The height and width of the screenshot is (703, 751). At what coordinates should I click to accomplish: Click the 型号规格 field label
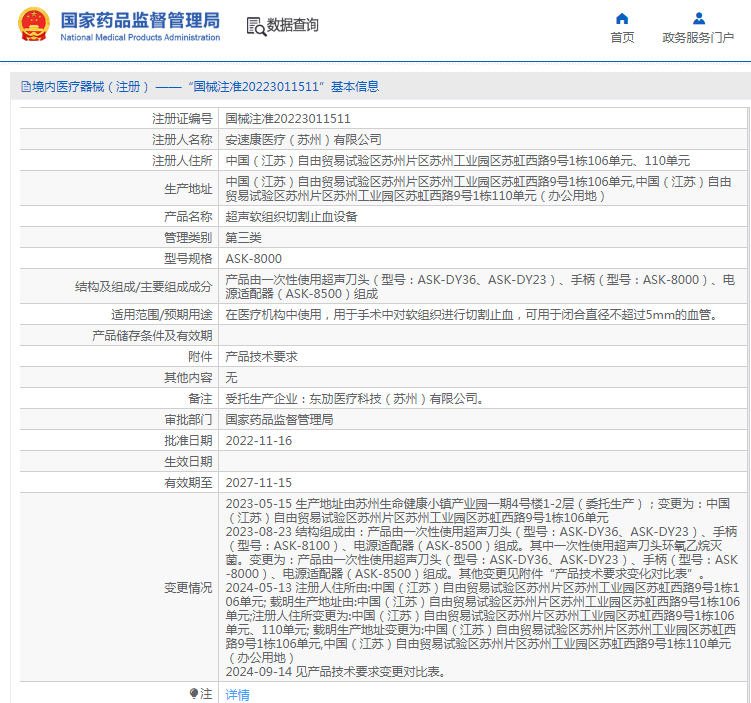[188, 259]
